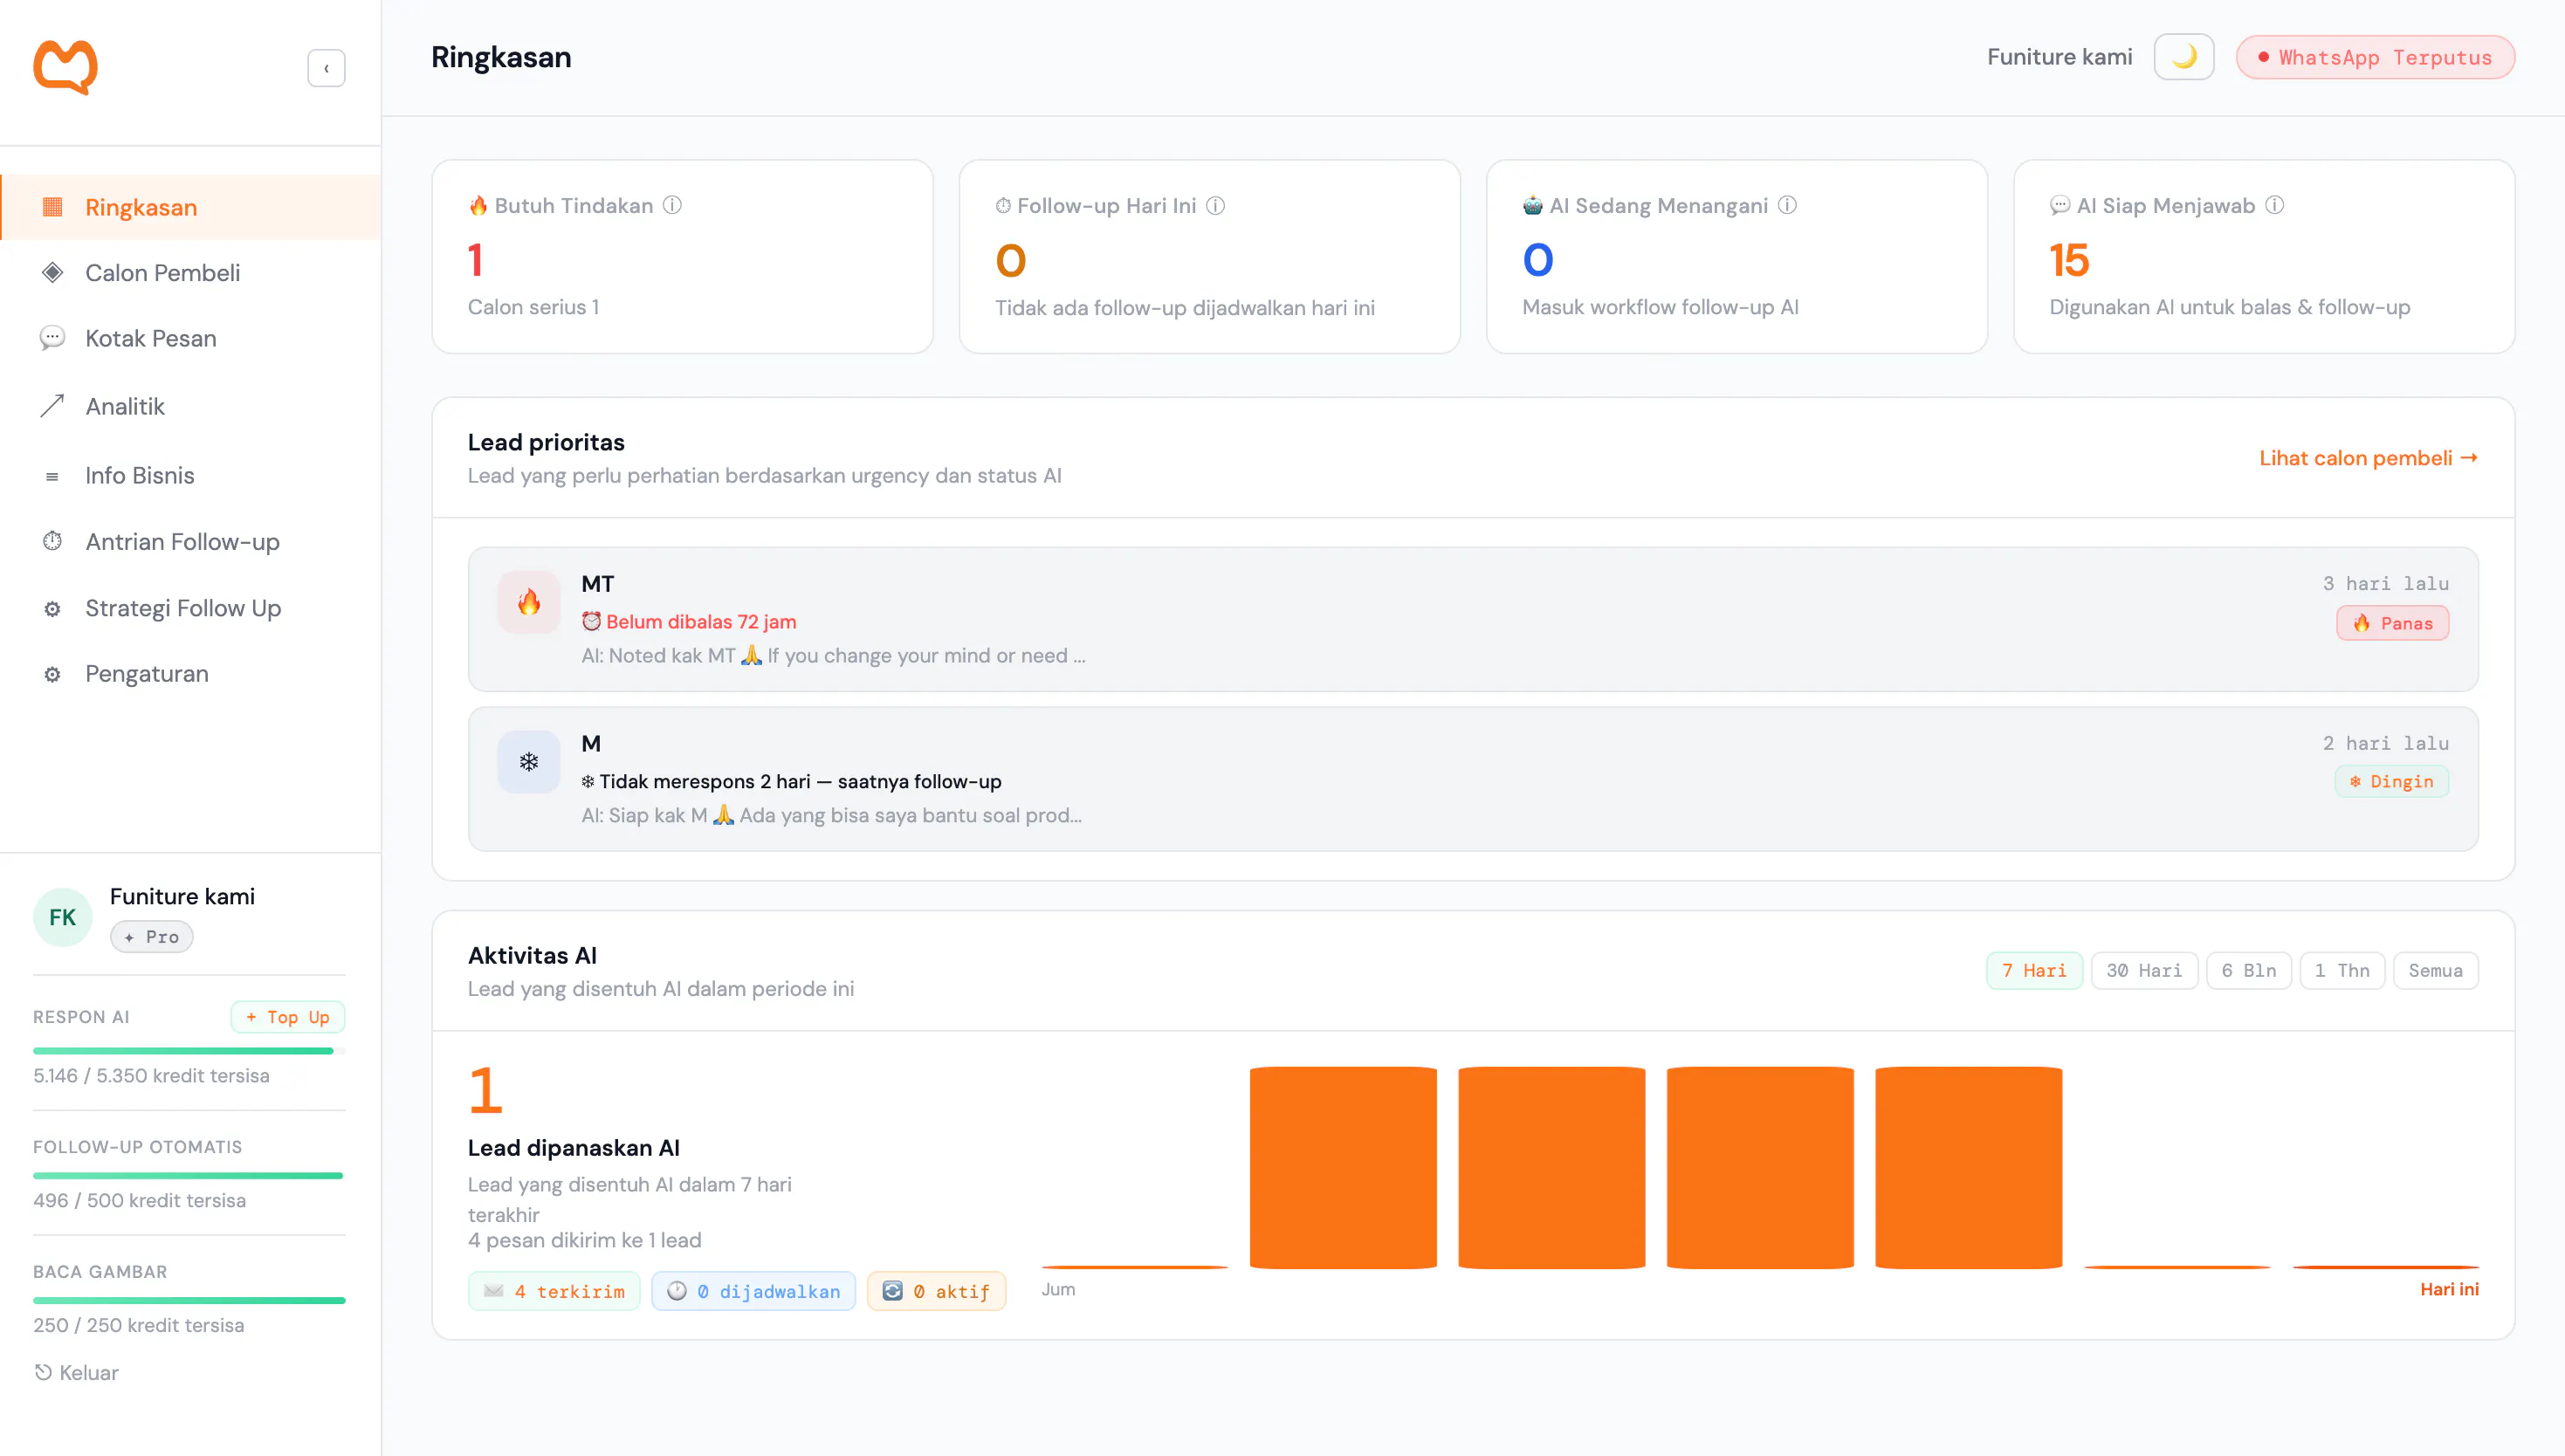Screen dimensions: 2565x1456
Task: Click the snowflake avatar icon for M
Action: click(529, 762)
